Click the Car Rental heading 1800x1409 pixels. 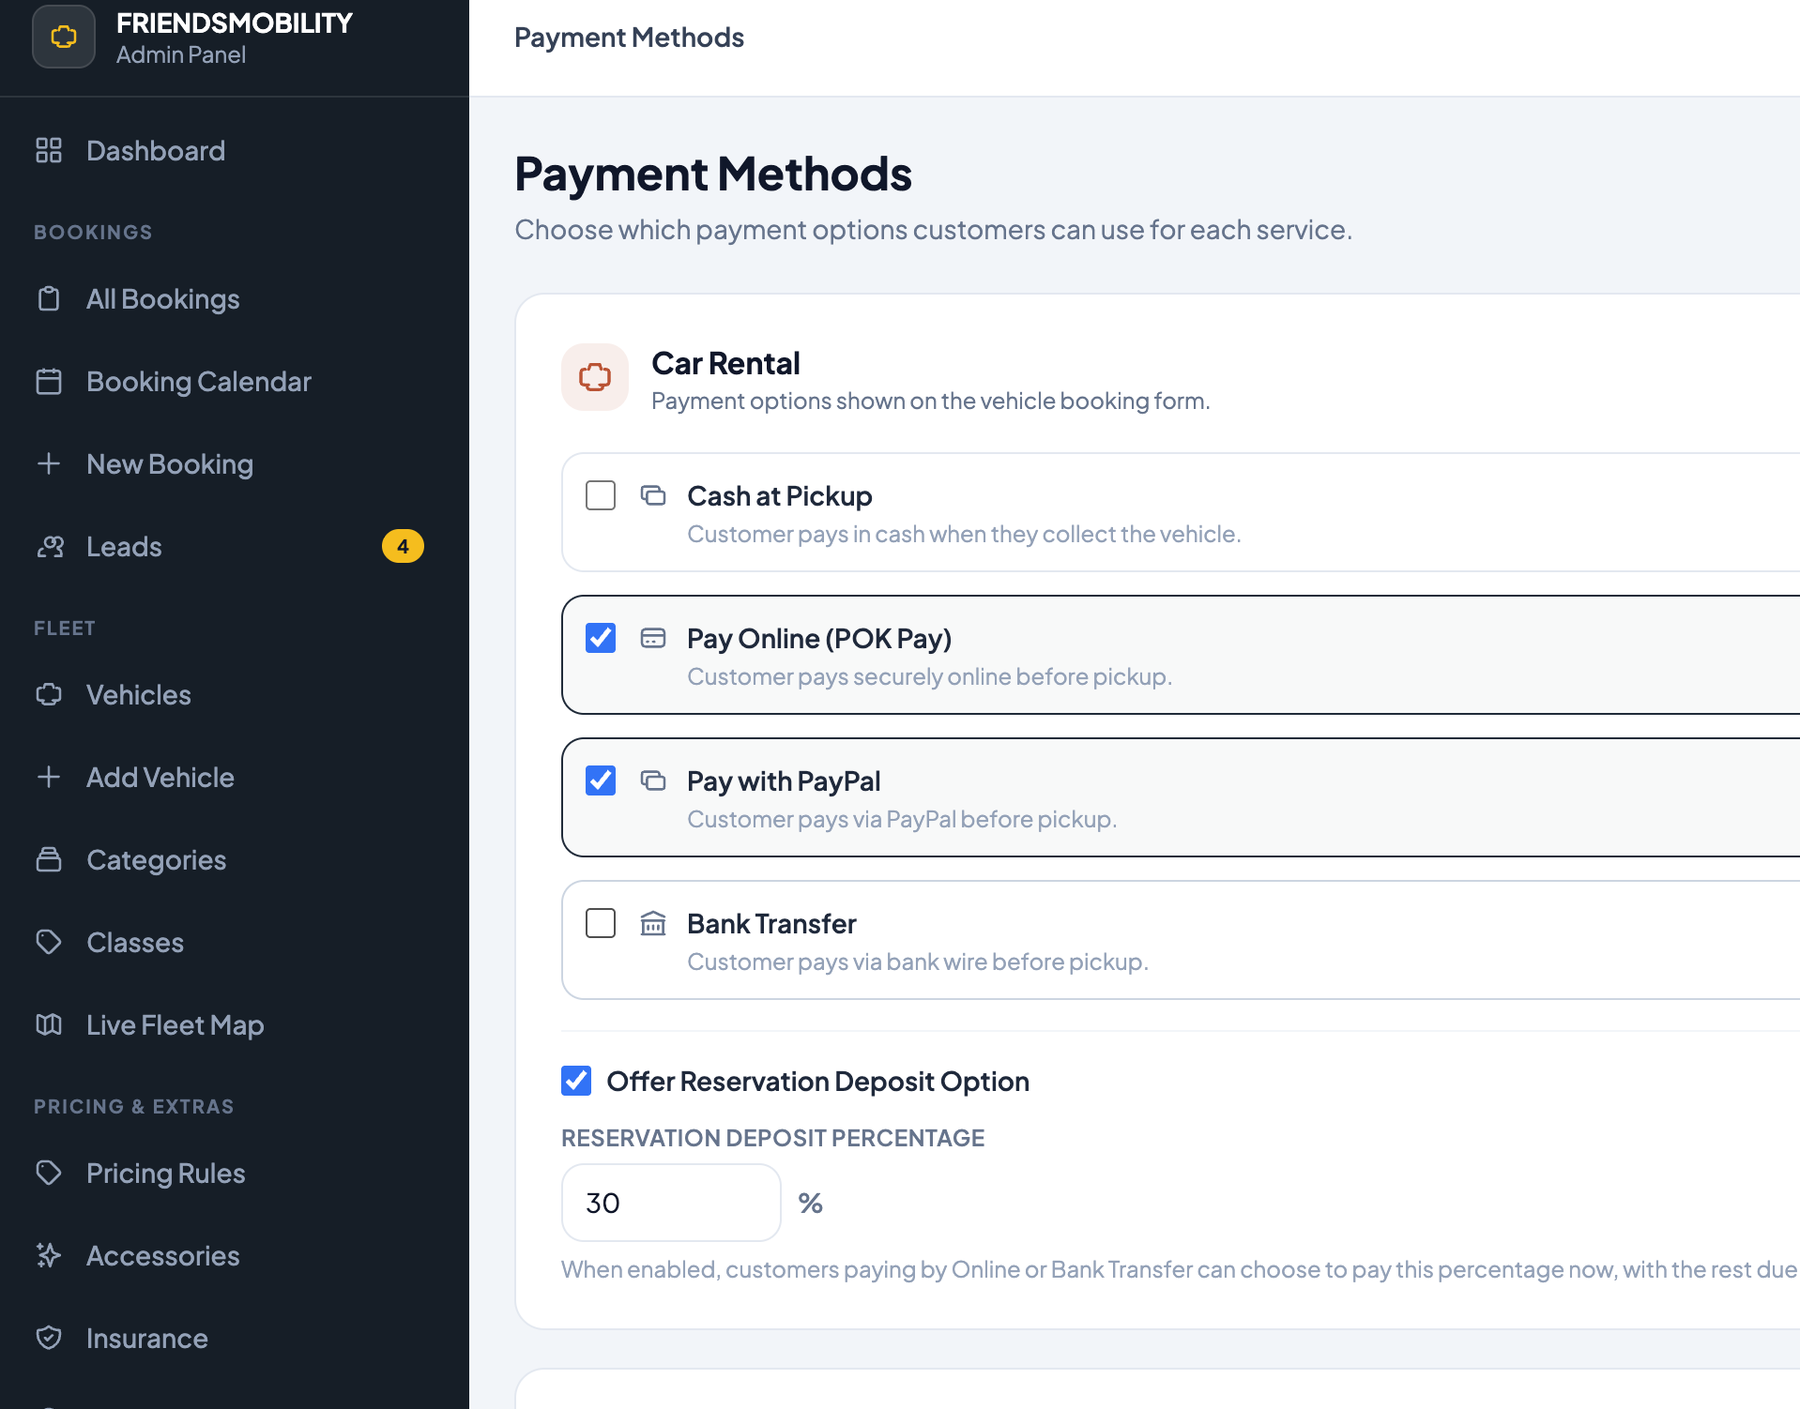725,363
